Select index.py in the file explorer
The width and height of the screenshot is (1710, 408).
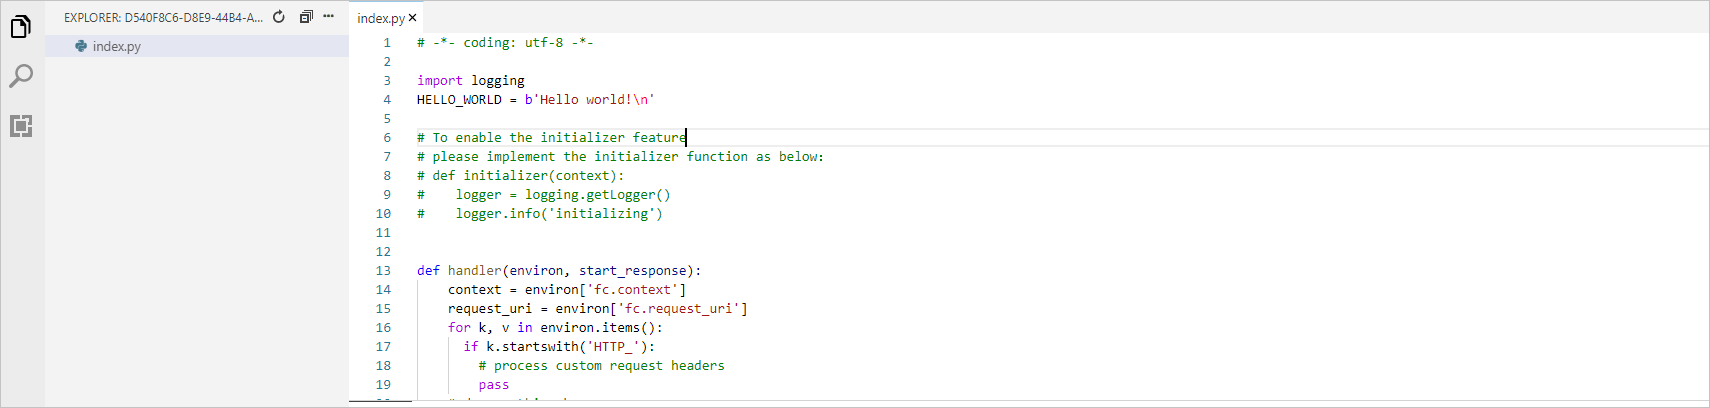197,46
